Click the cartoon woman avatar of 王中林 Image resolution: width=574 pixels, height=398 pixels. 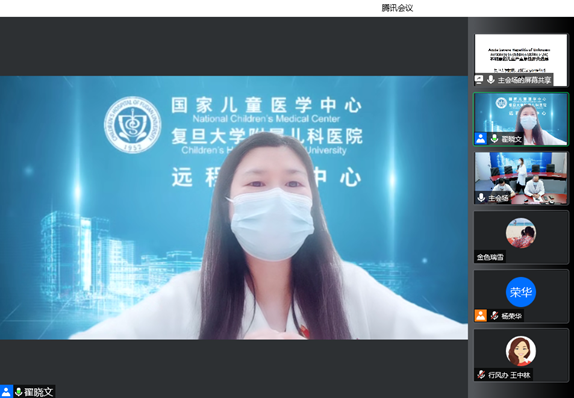[521, 351]
